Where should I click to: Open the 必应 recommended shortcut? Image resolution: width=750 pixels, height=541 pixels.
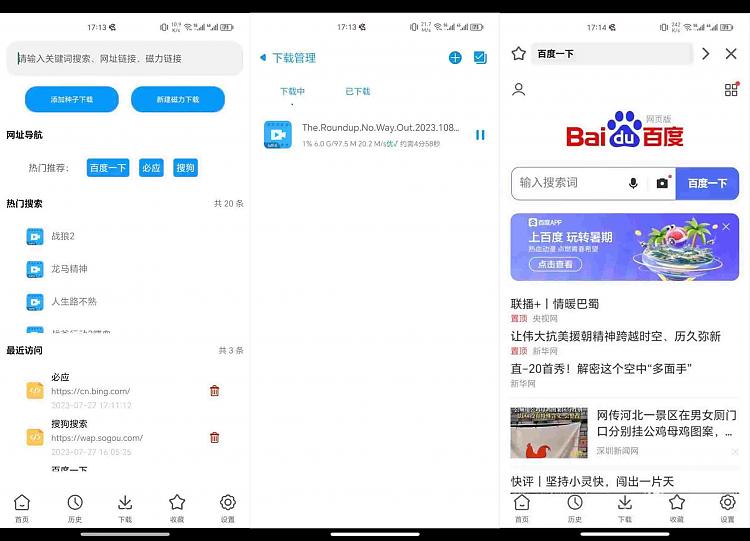click(151, 168)
